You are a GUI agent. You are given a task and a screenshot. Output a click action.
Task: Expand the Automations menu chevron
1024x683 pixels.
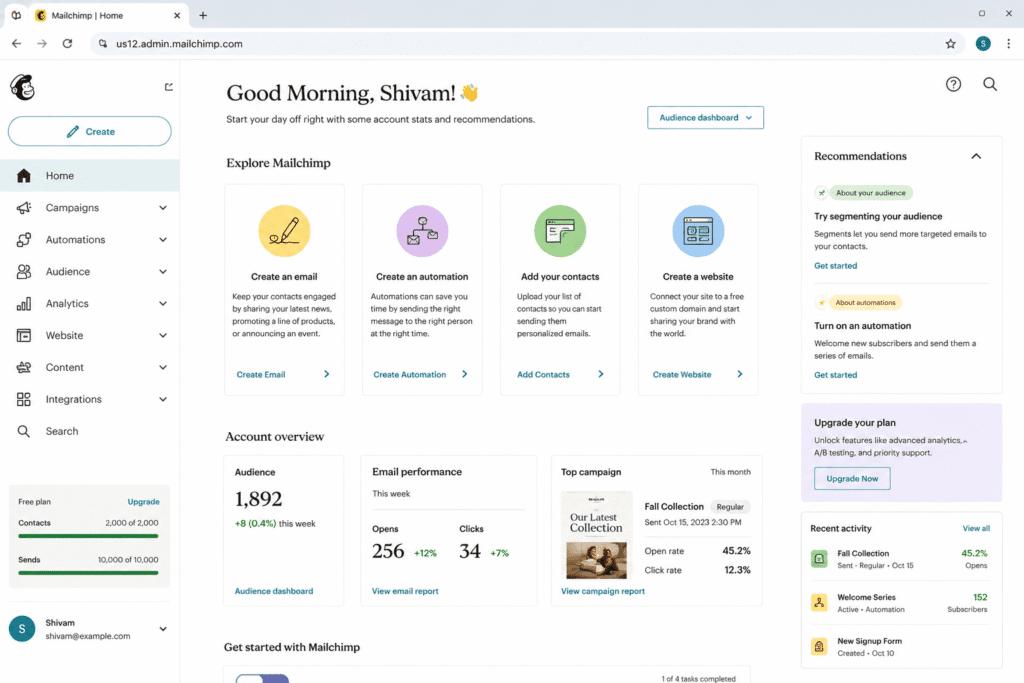[x=163, y=240]
